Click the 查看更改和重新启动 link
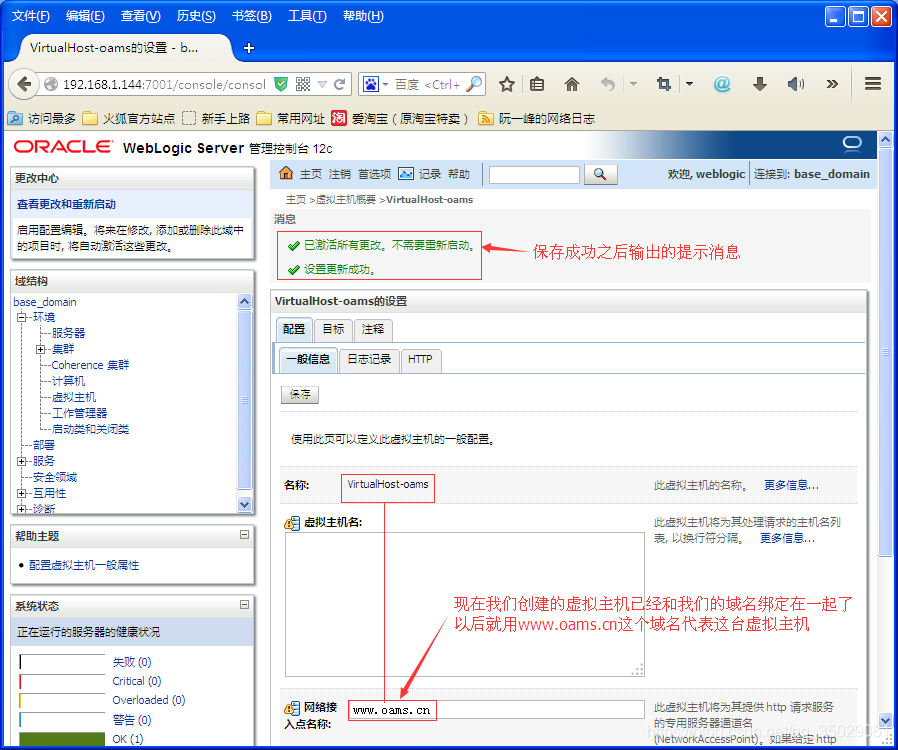The height and width of the screenshot is (750, 898). pos(66,204)
